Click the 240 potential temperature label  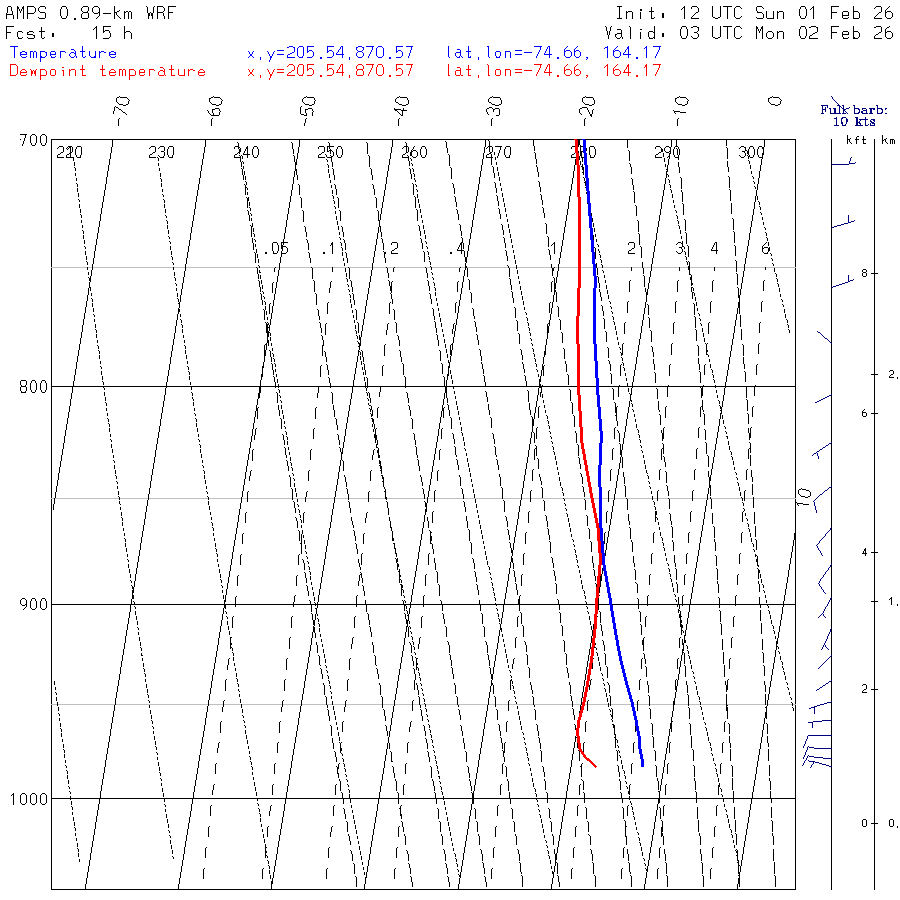tap(246, 153)
